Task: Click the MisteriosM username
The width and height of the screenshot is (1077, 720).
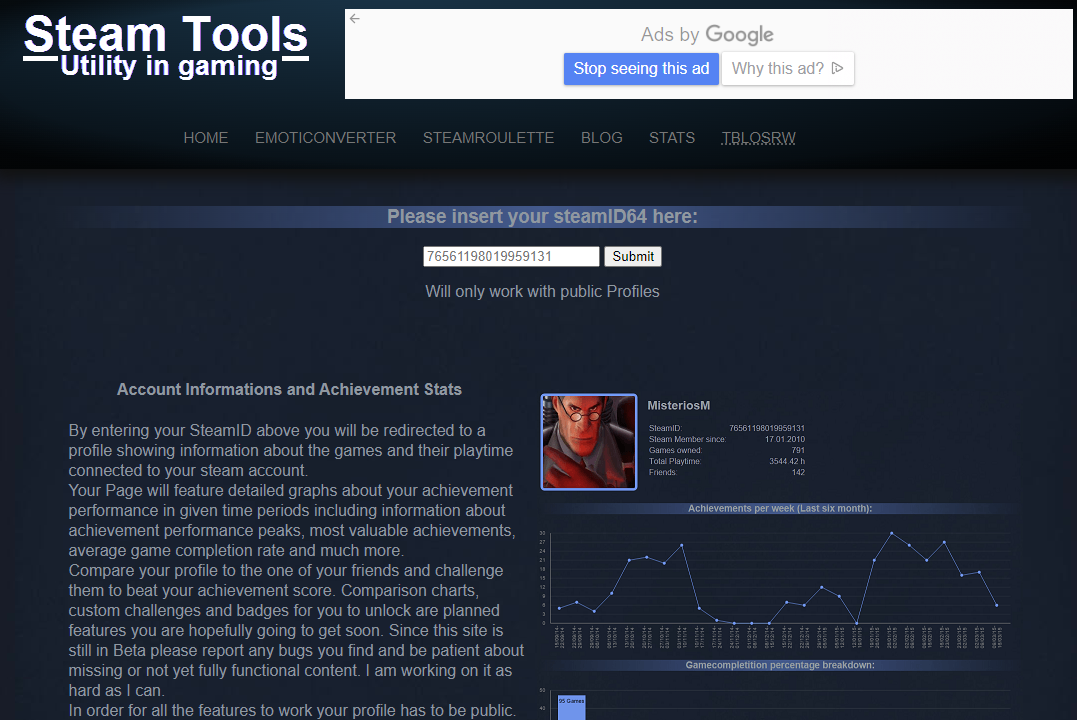Action: pyautogui.click(x=678, y=406)
